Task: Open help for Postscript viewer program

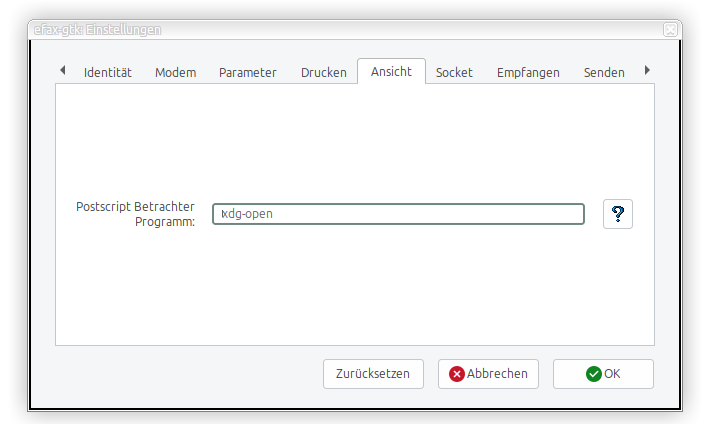Action: click(x=617, y=214)
